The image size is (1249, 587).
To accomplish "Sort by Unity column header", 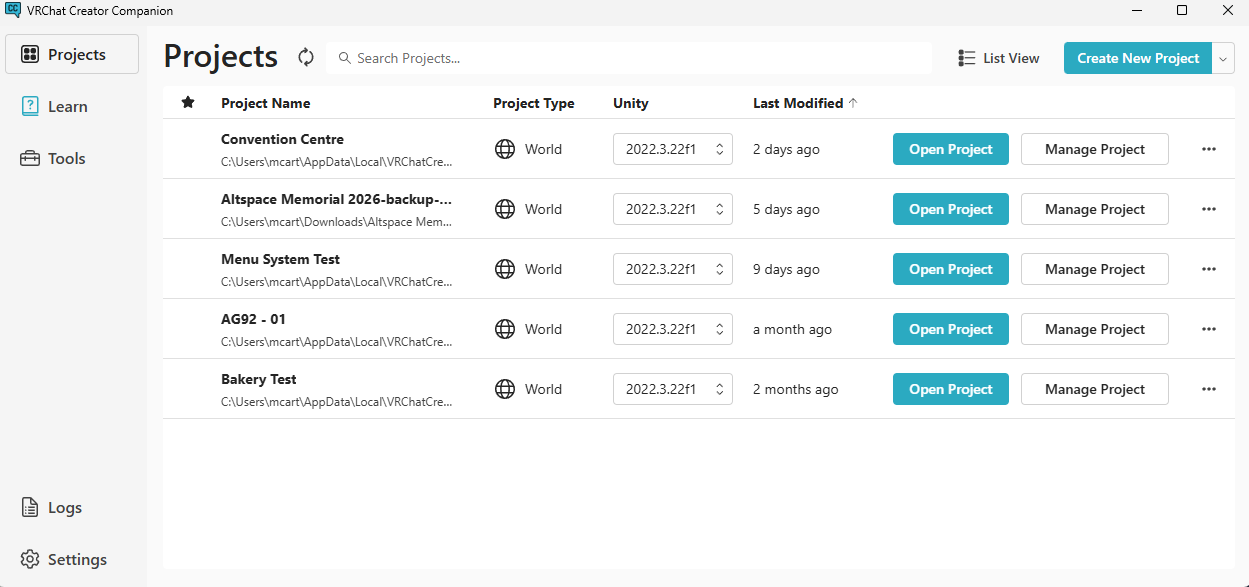I will click(x=631, y=103).
